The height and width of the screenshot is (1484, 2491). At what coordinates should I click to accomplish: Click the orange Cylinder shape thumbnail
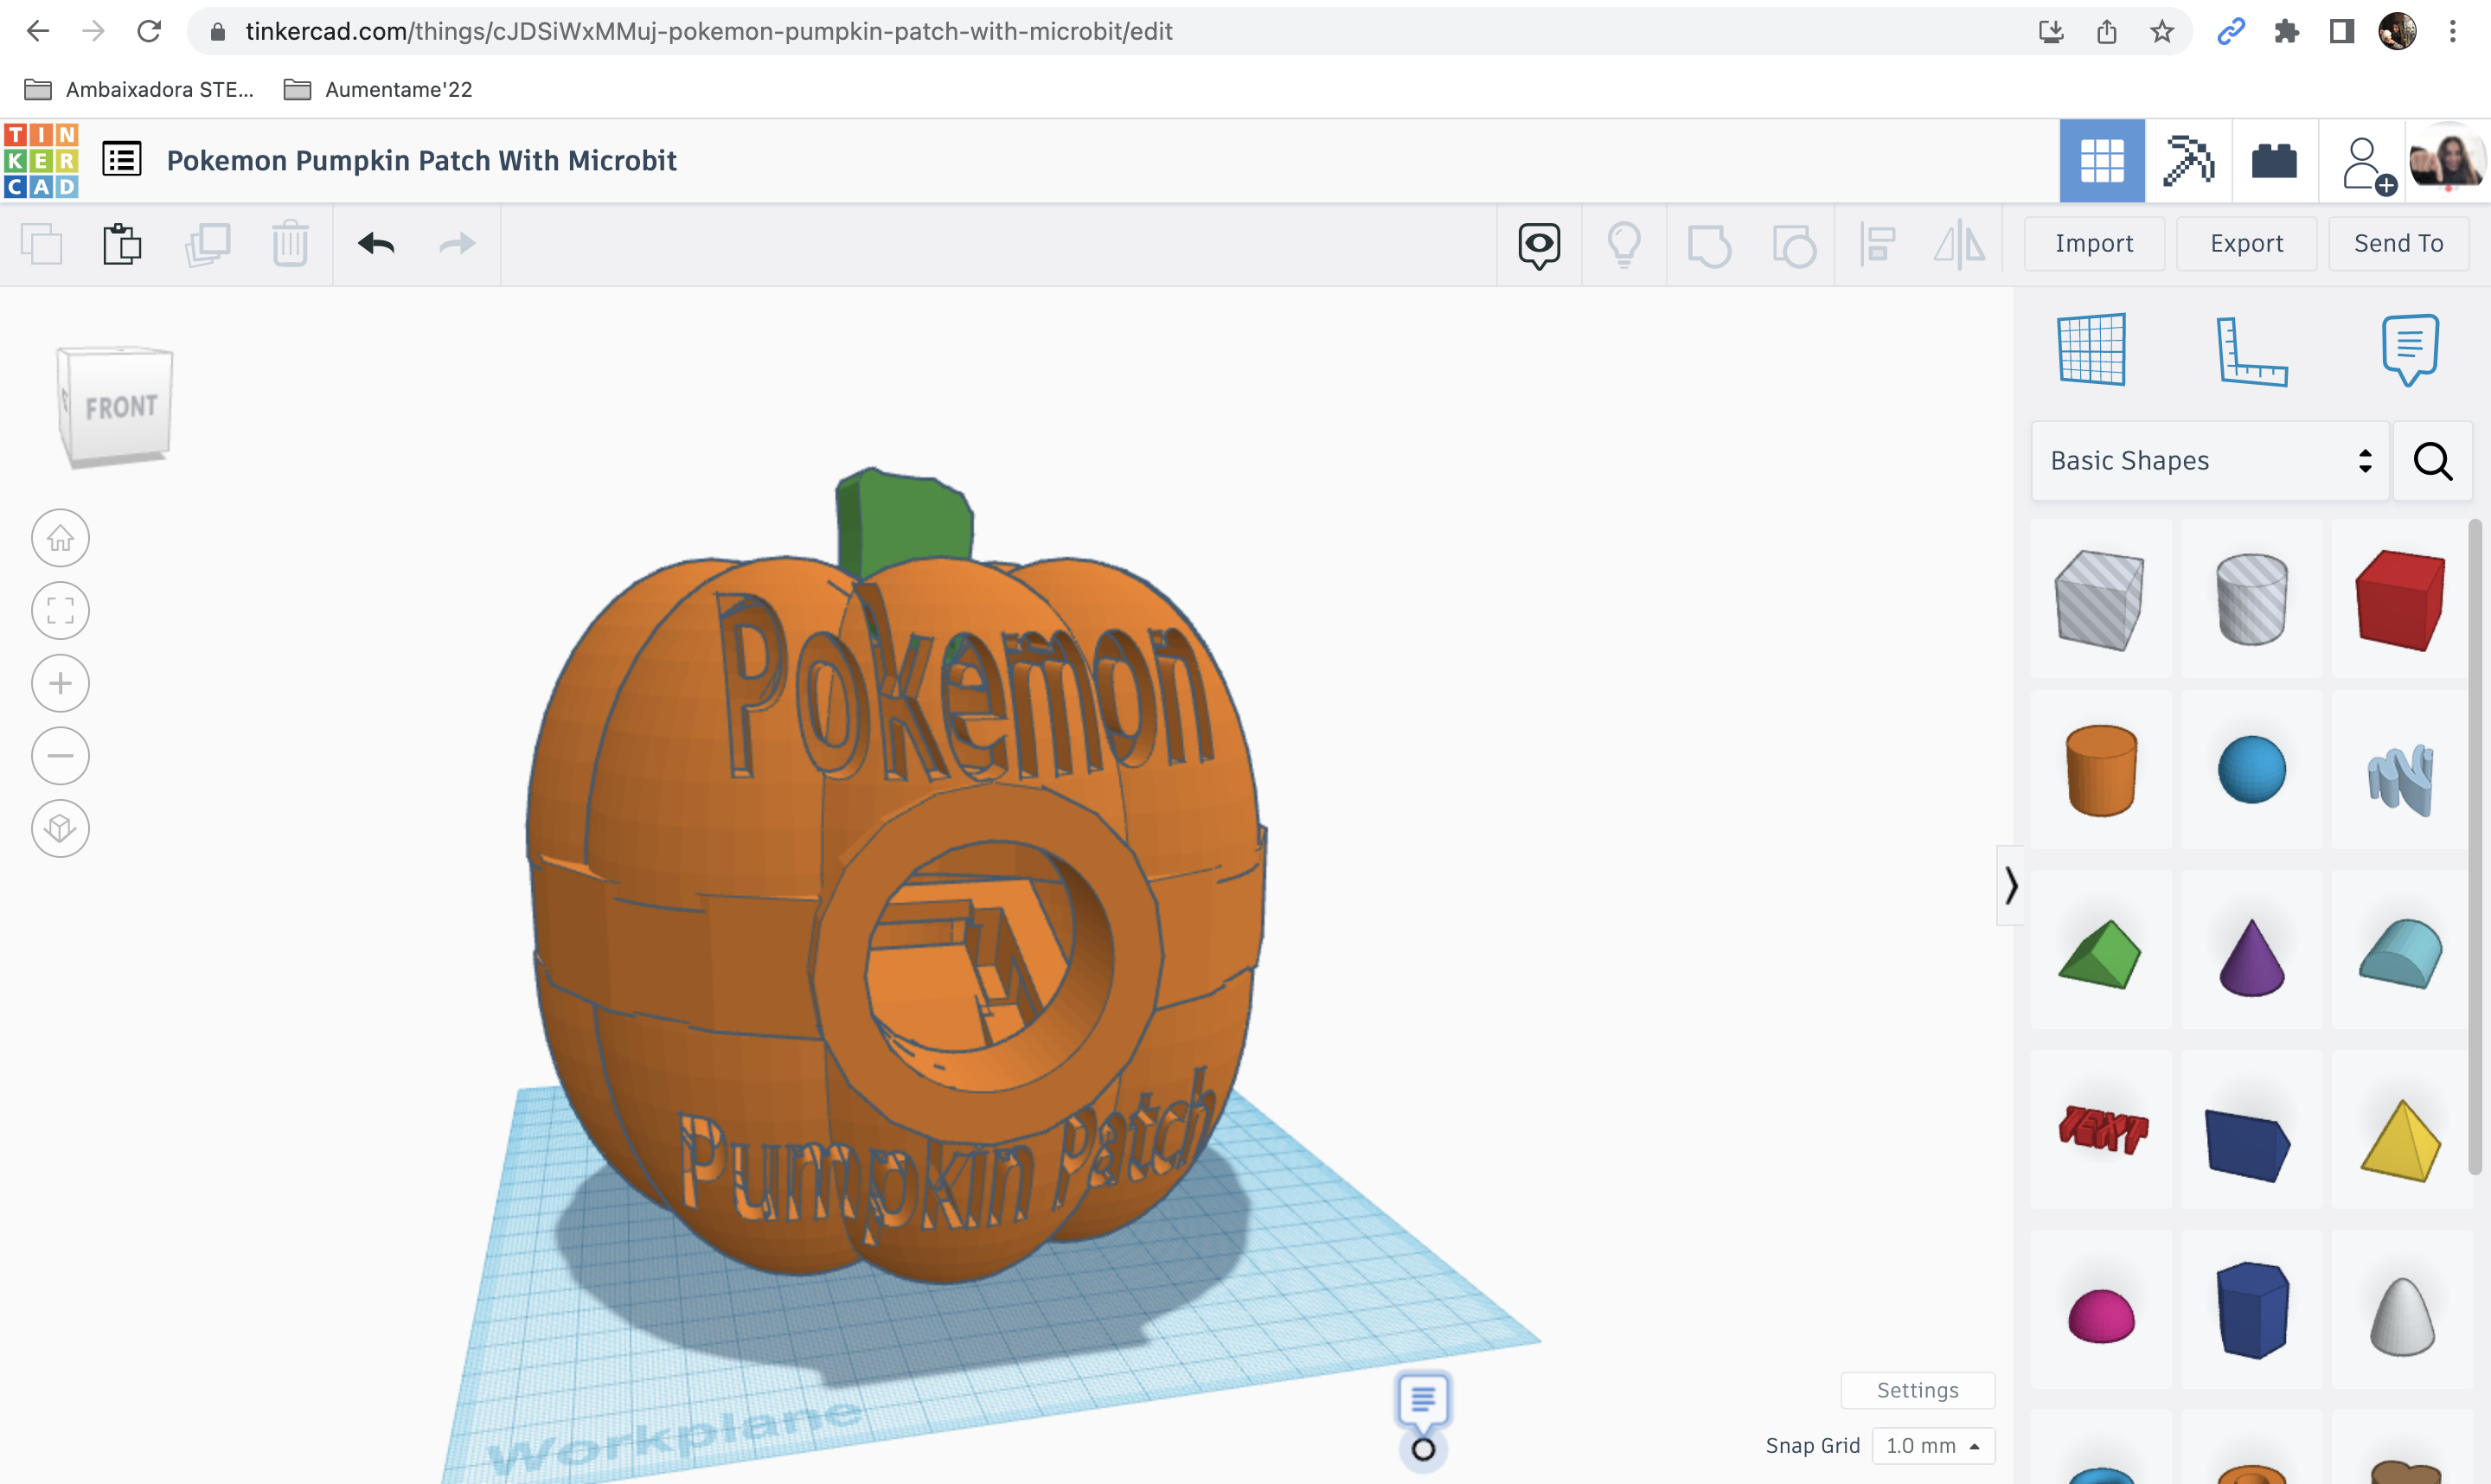pos(2101,769)
